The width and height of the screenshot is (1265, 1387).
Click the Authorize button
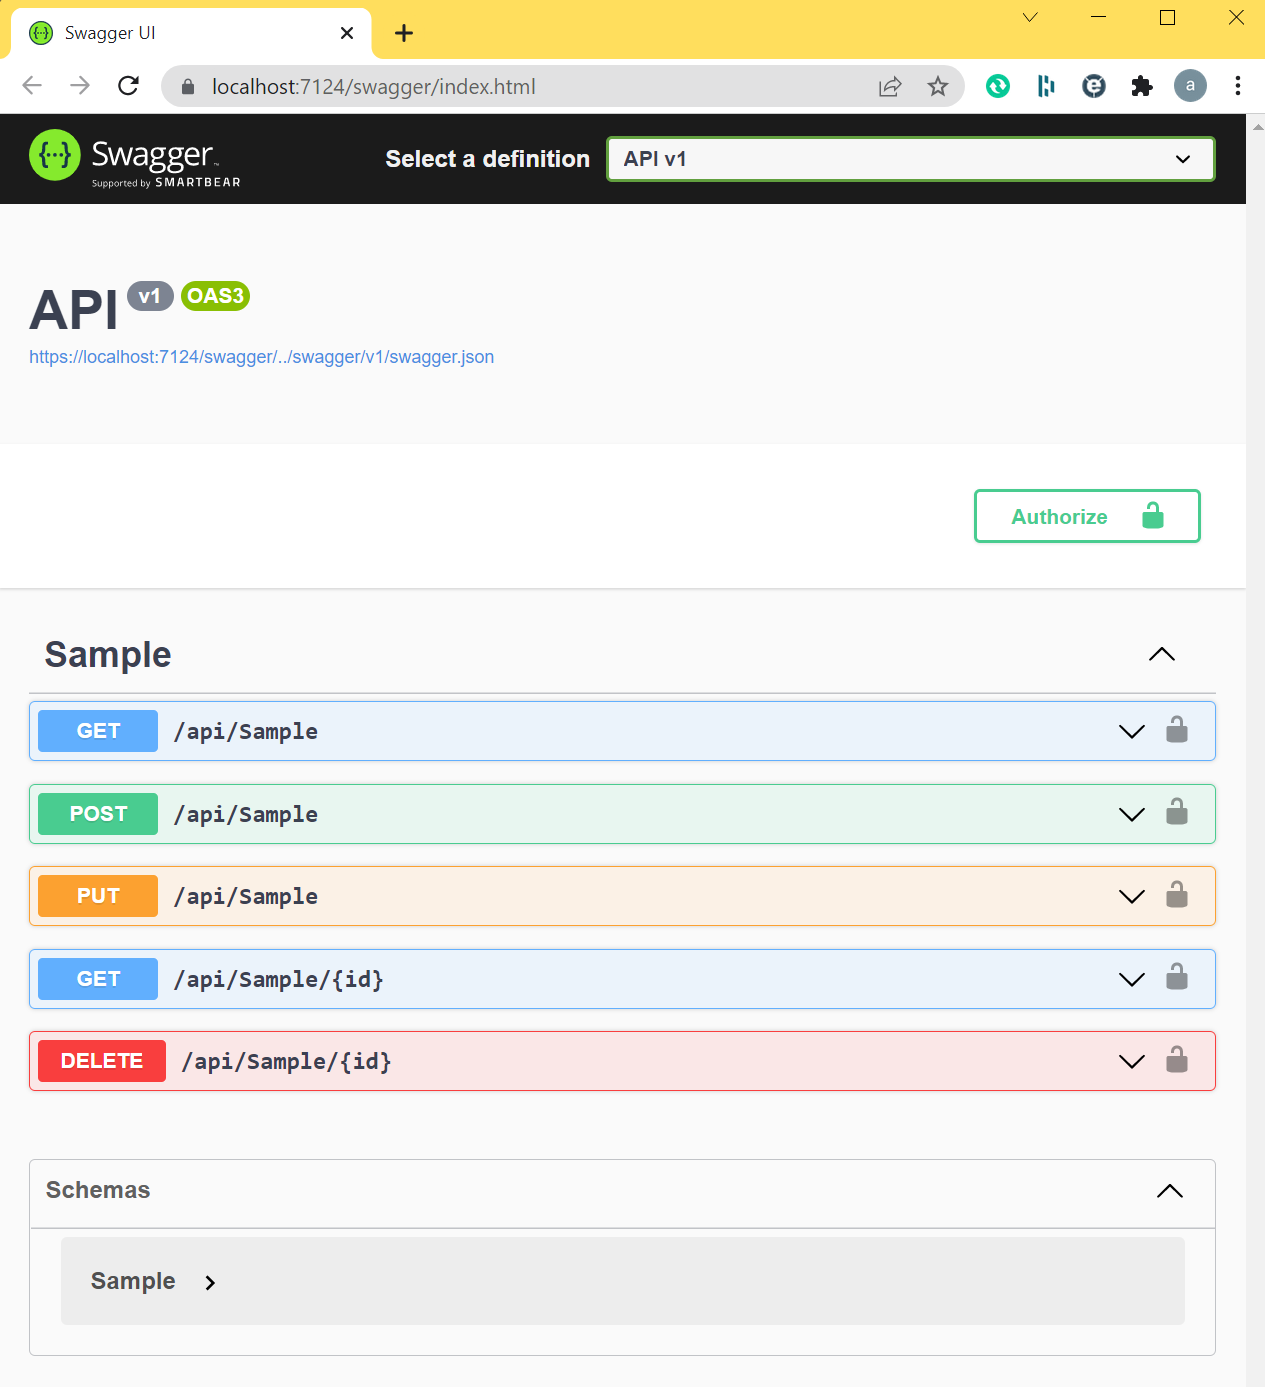(1086, 516)
